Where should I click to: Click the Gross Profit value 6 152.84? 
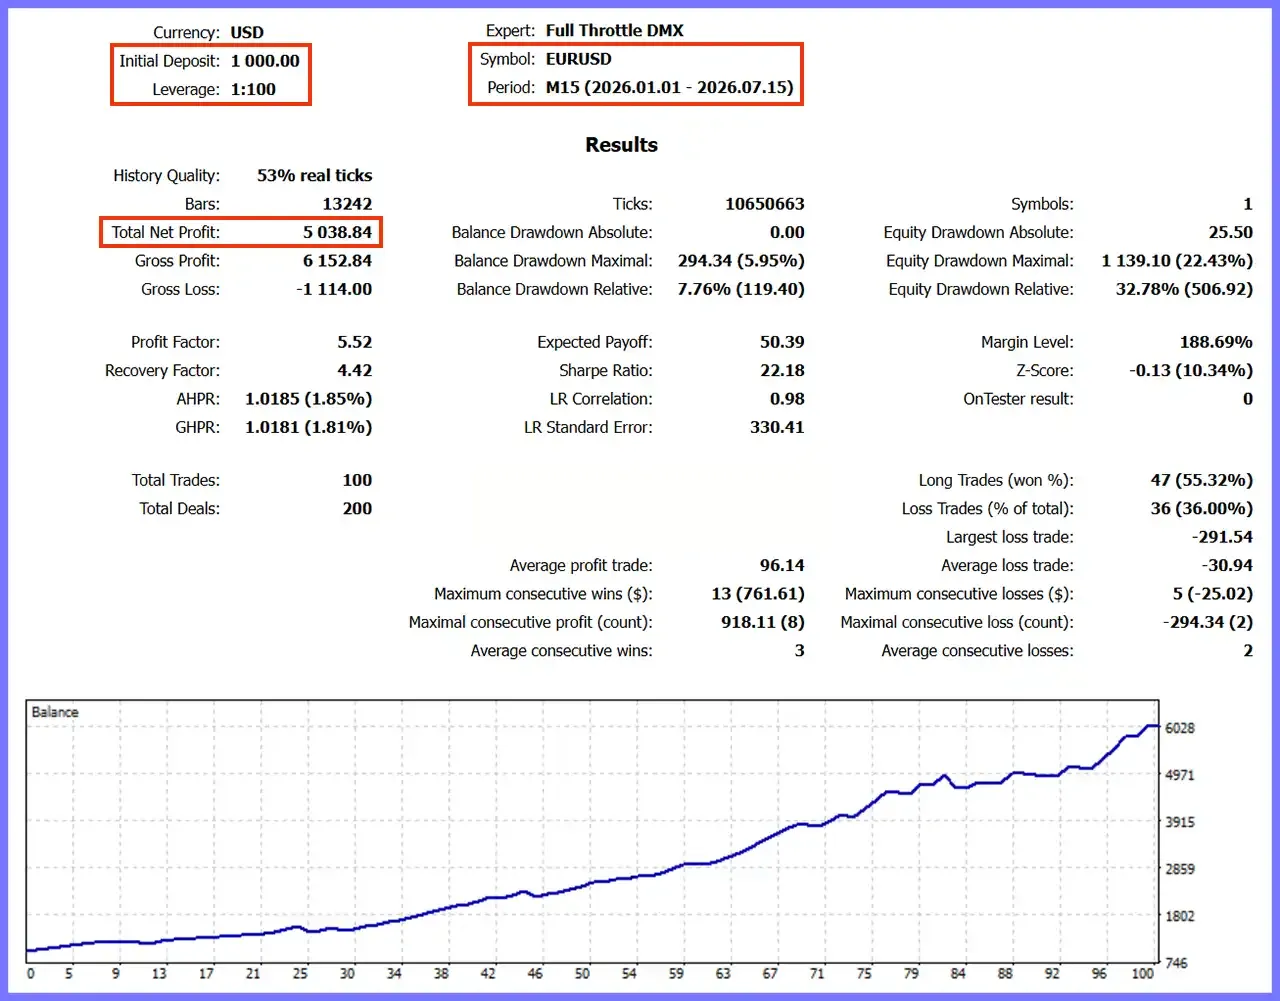pyautogui.click(x=337, y=261)
